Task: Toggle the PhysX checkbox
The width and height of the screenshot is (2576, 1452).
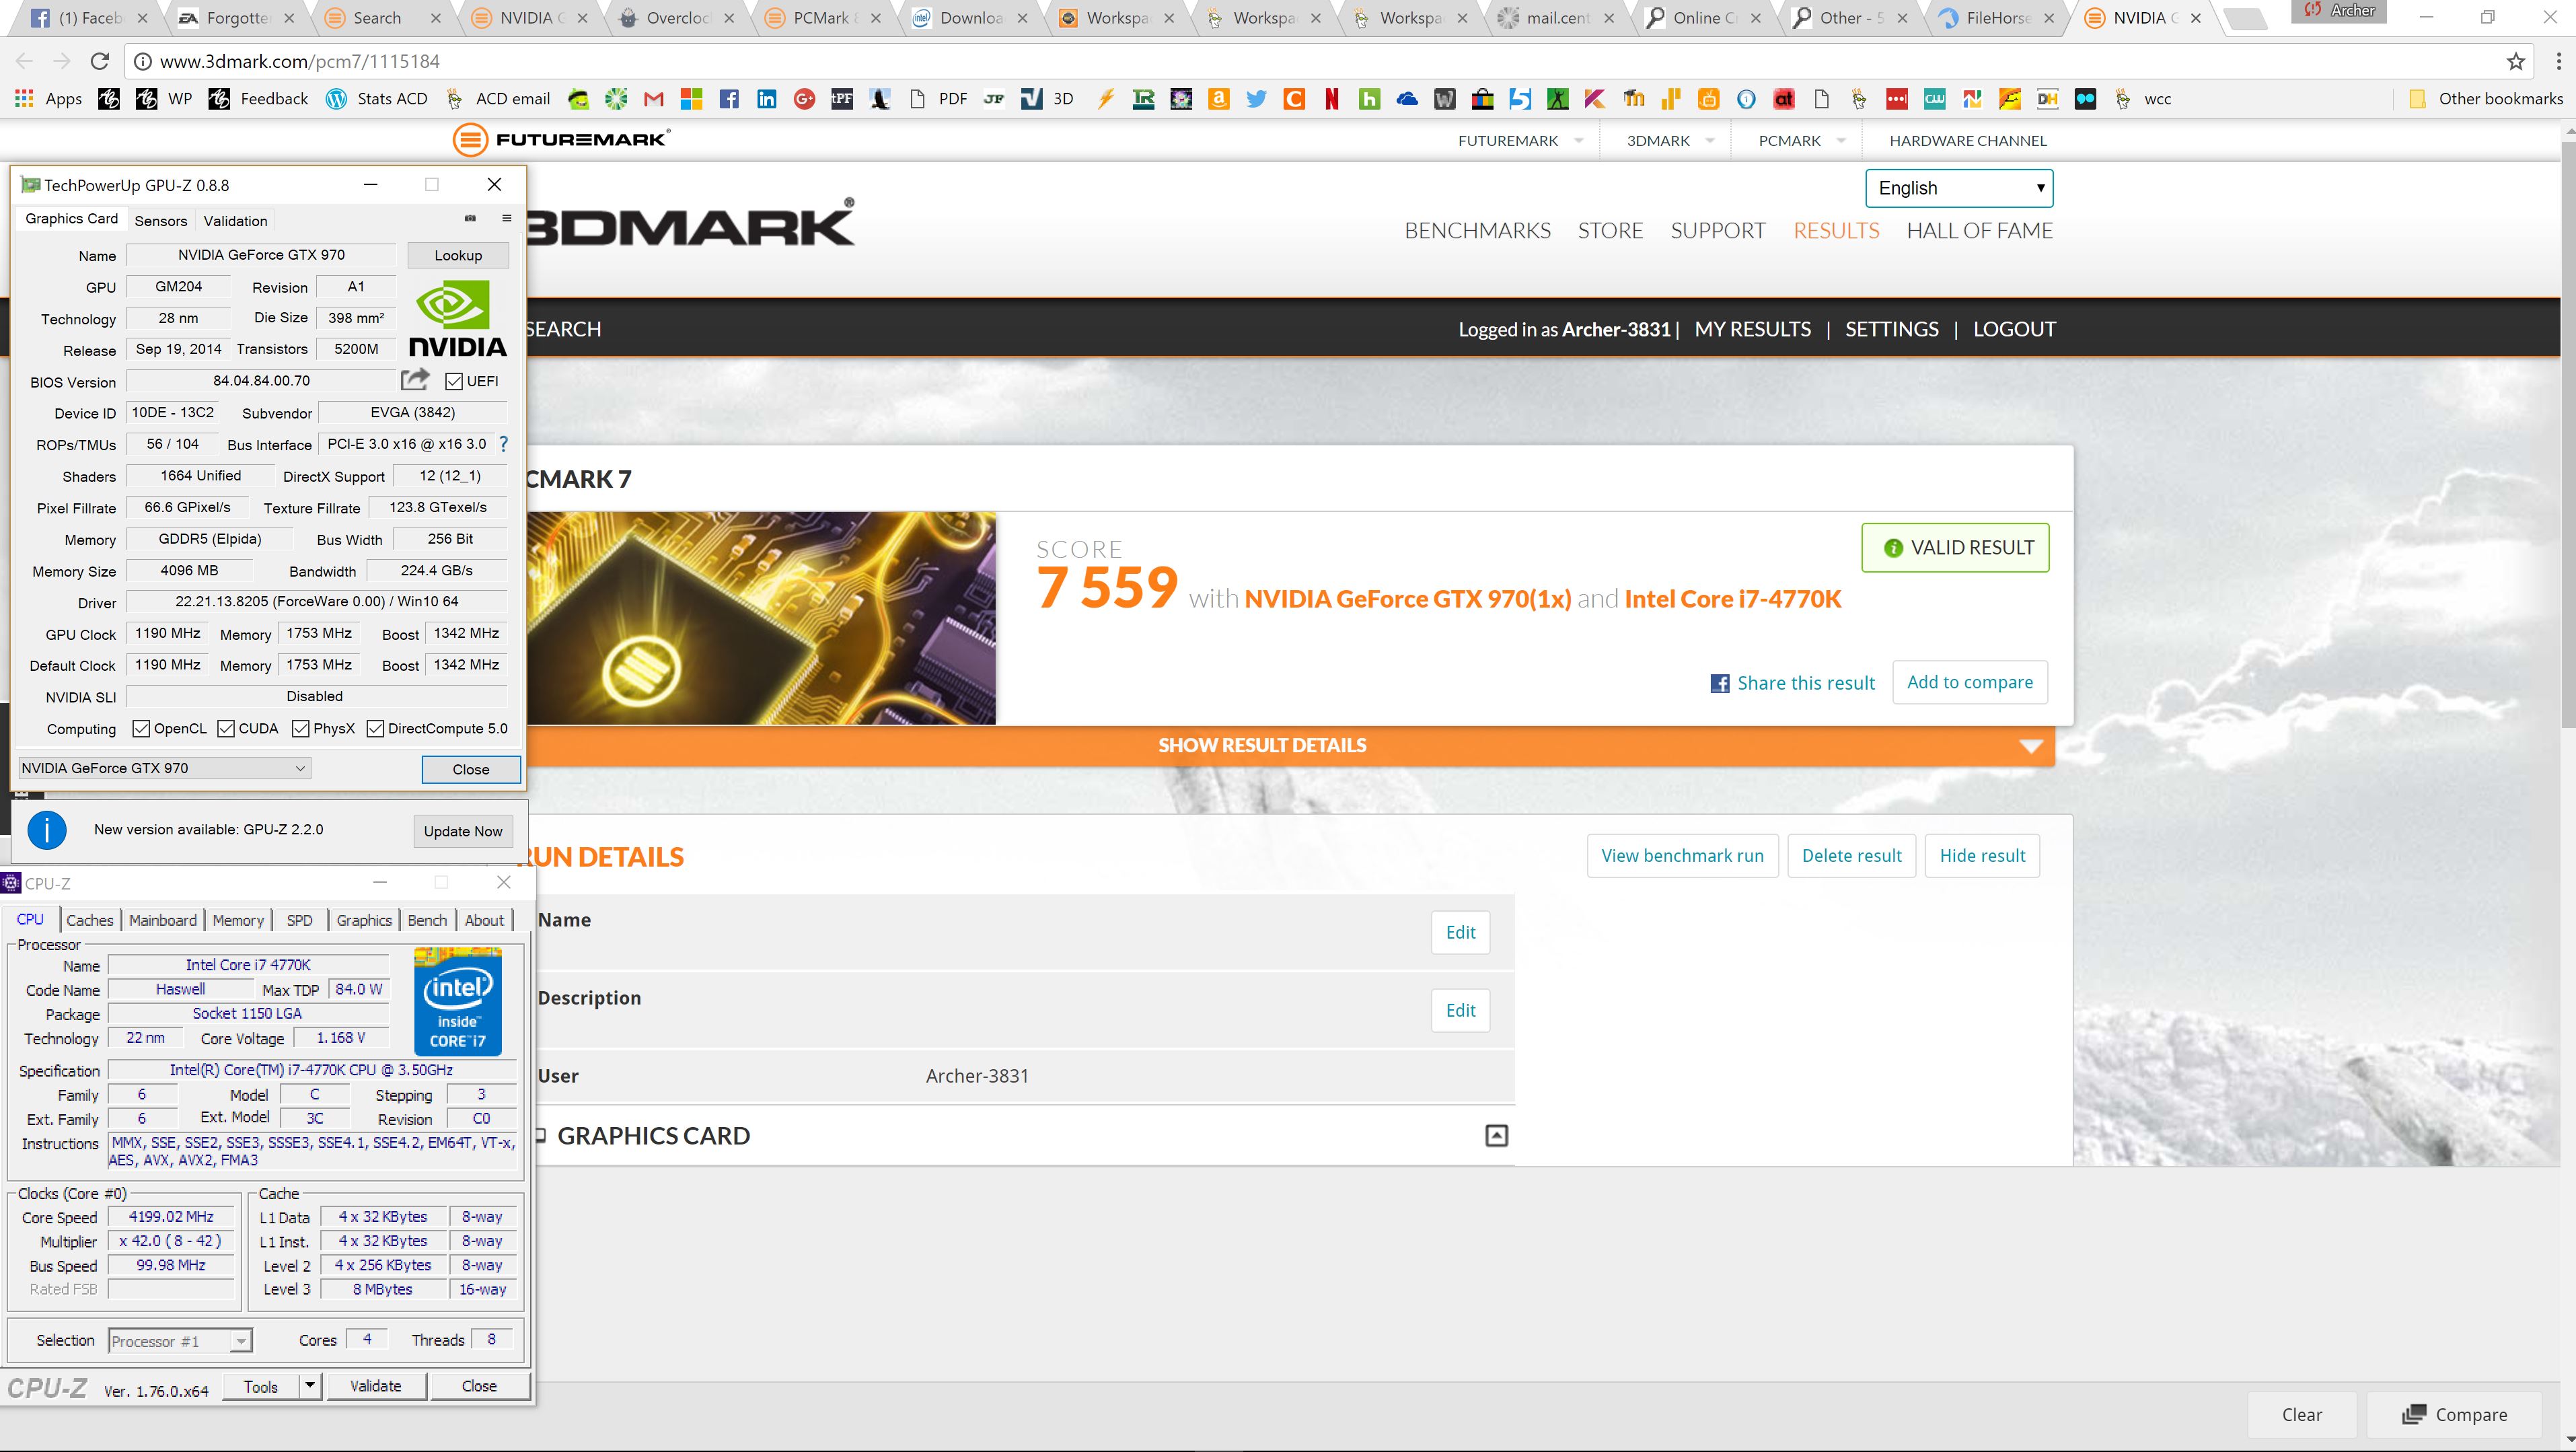Action: (x=300, y=728)
